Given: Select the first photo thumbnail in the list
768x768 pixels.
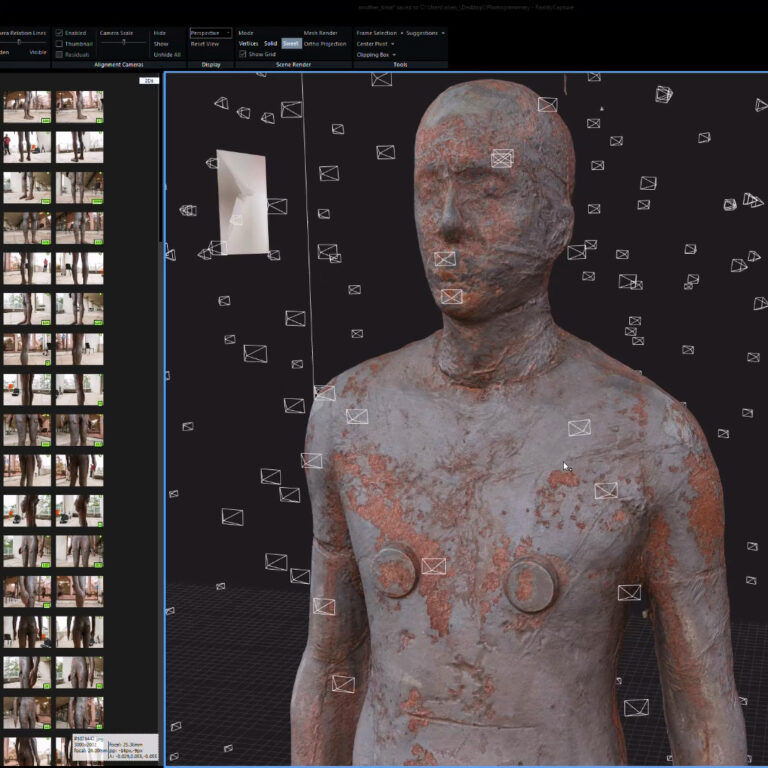Looking at the screenshot, I should click(27, 106).
